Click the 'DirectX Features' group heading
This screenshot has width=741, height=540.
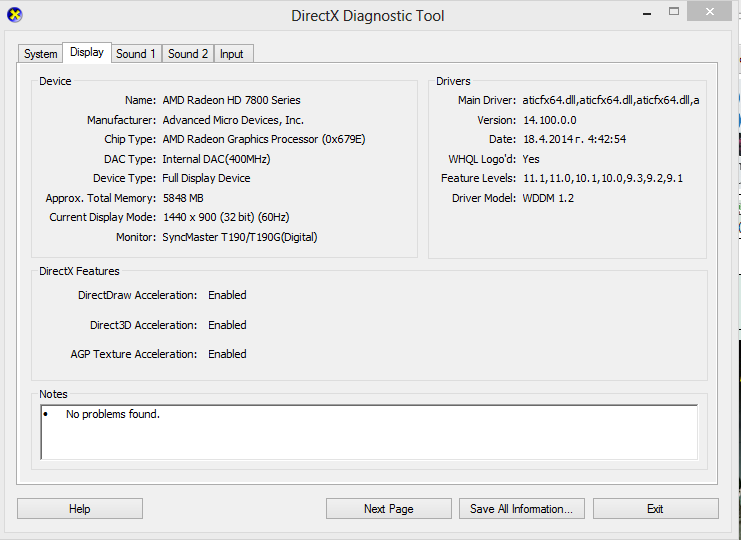(x=79, y=271)
